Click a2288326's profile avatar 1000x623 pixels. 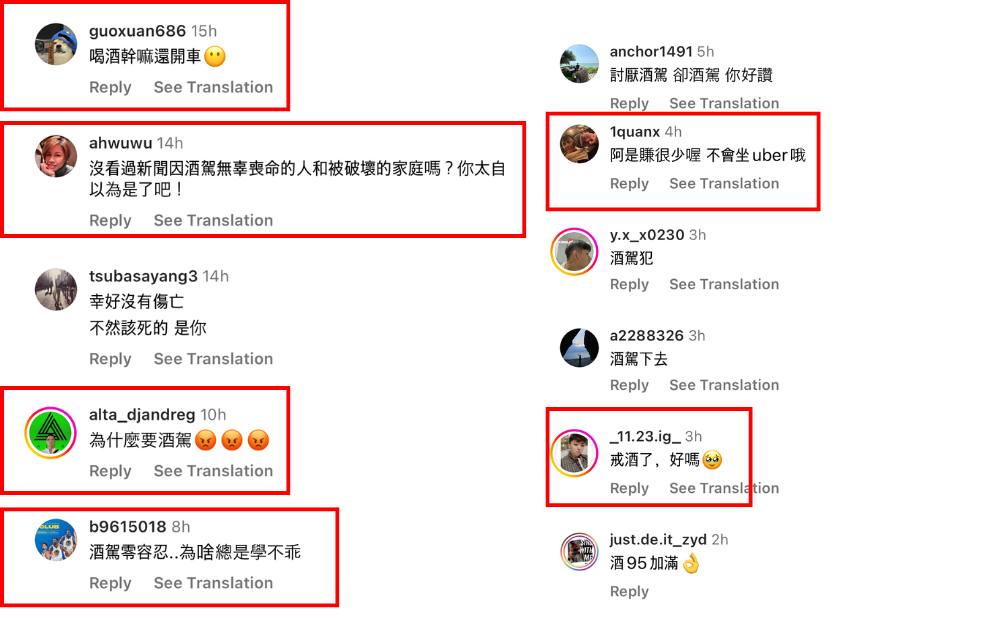coord(579,348)
